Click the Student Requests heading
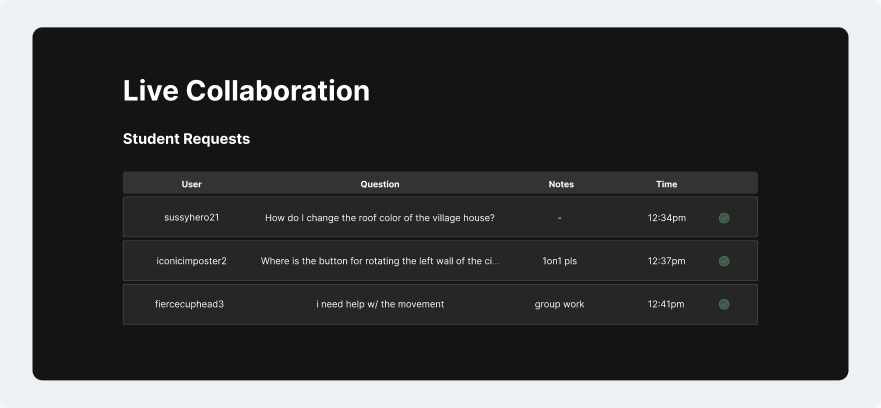Screen dimensions: 881x408 click(x=187, y=139)
